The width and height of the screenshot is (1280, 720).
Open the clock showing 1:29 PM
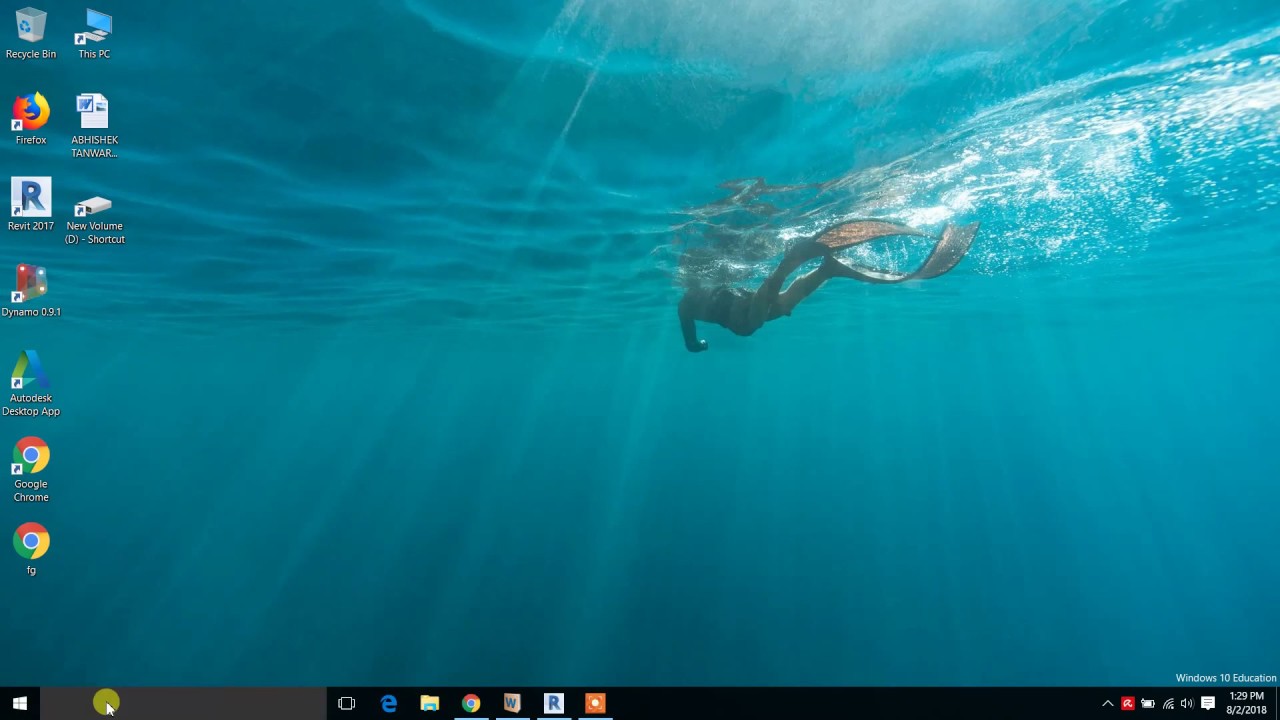(x=1246, y=703)
